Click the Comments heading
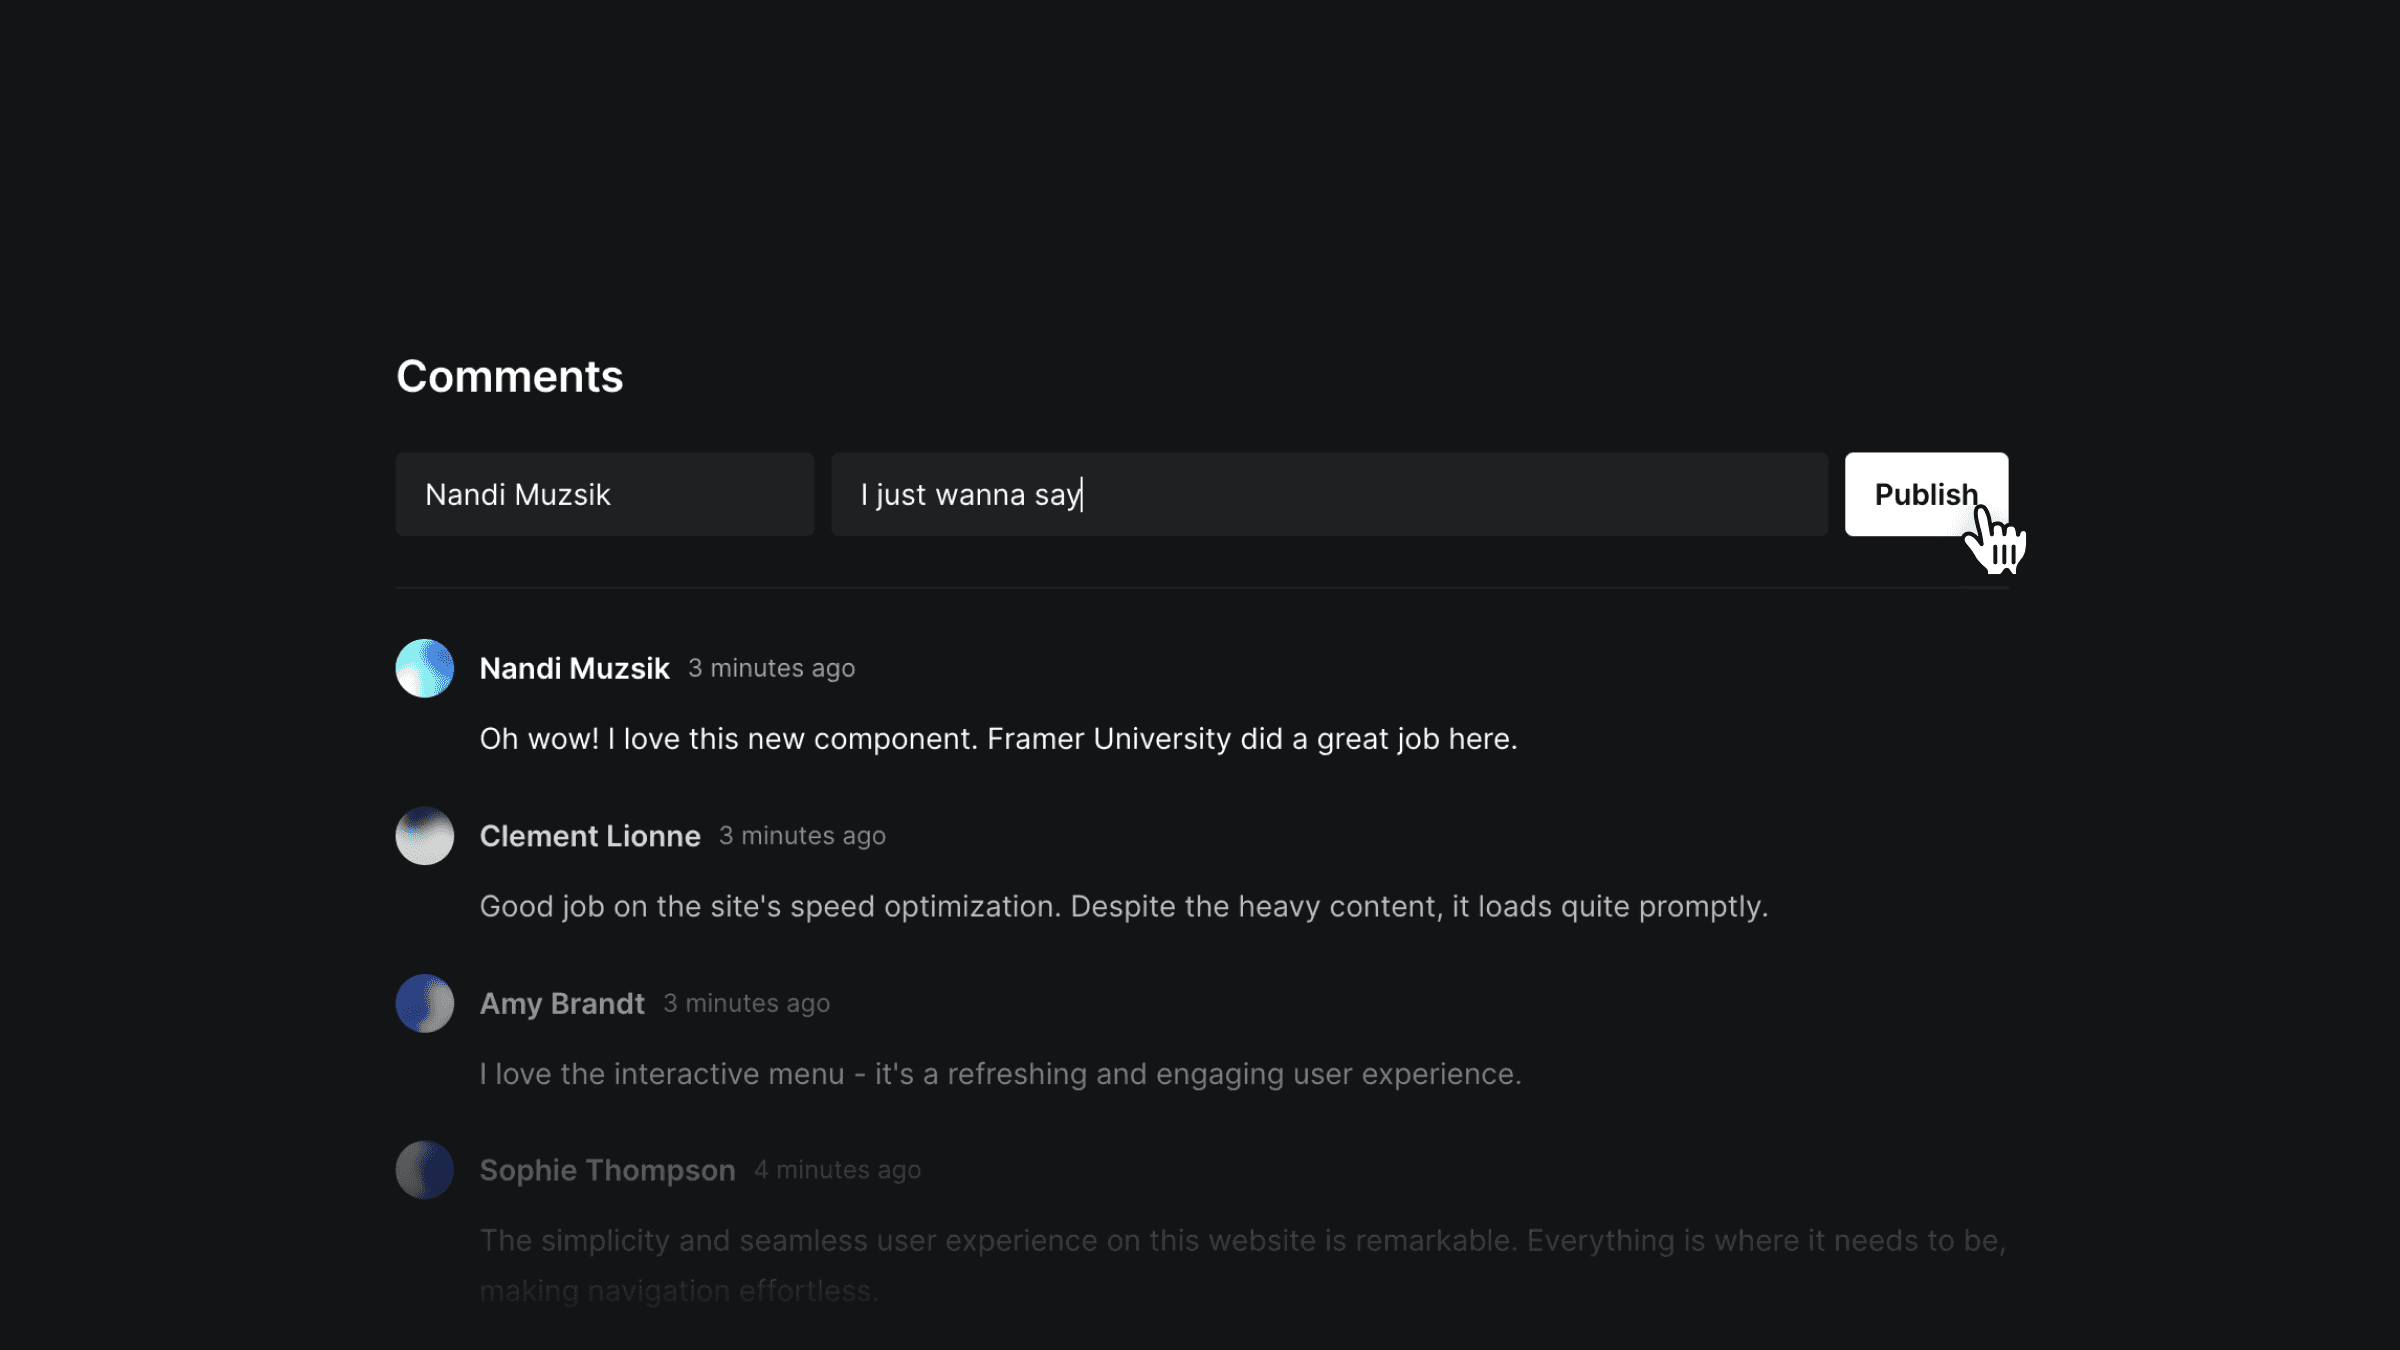Image resolution: width=2400 pixels, height=1350 pixels. click(x=509, y=376)
